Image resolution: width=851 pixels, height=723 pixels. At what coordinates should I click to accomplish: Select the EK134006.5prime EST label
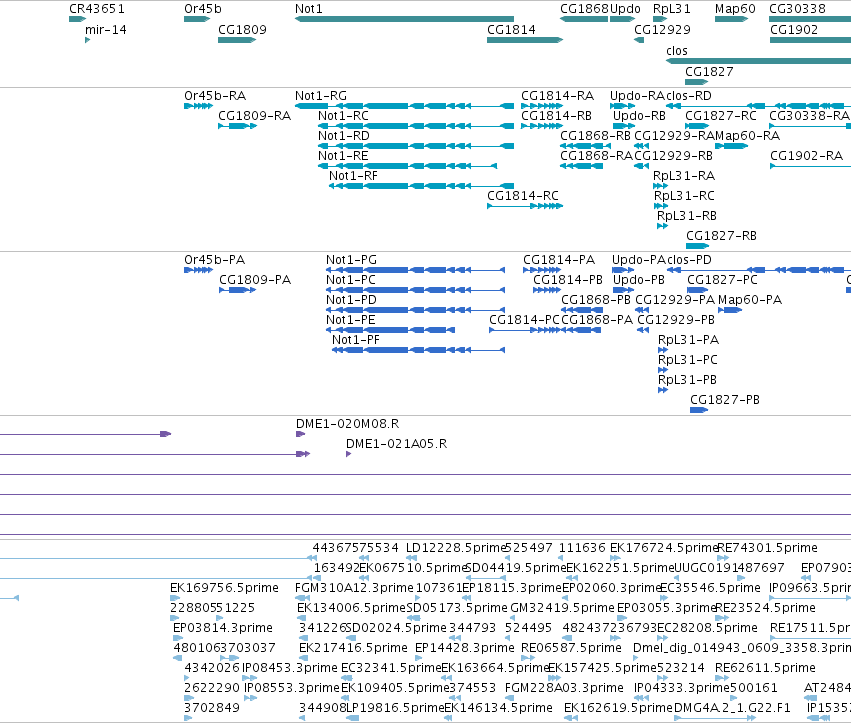pyautogui.click(x=351, y=608)
